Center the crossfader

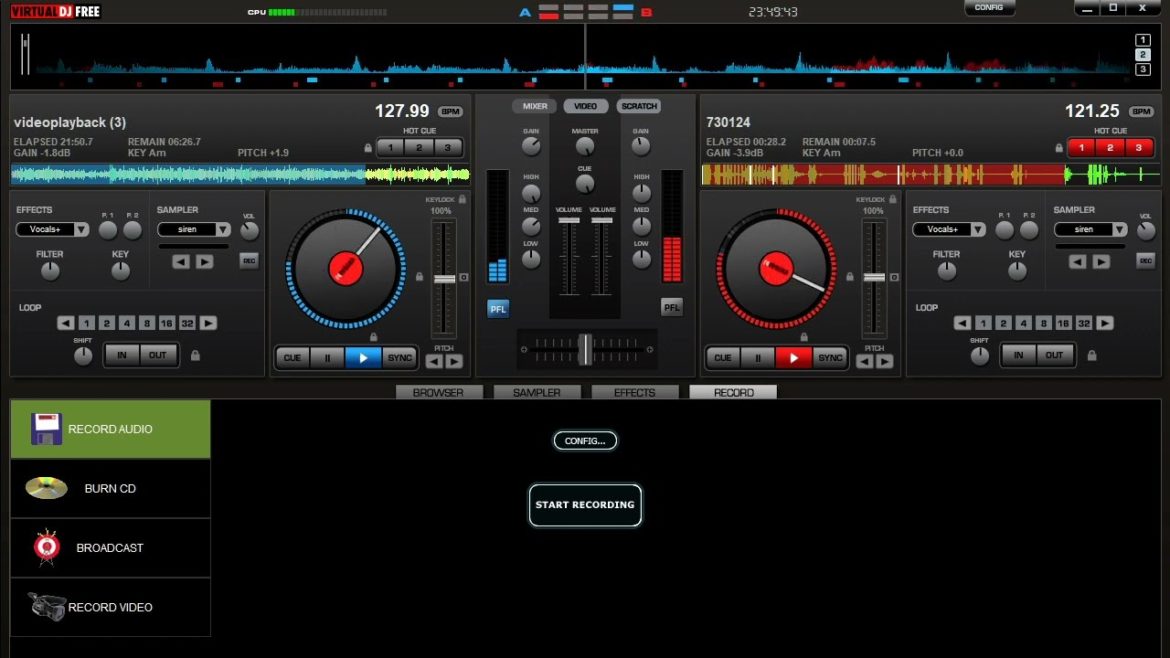[585, 348]
